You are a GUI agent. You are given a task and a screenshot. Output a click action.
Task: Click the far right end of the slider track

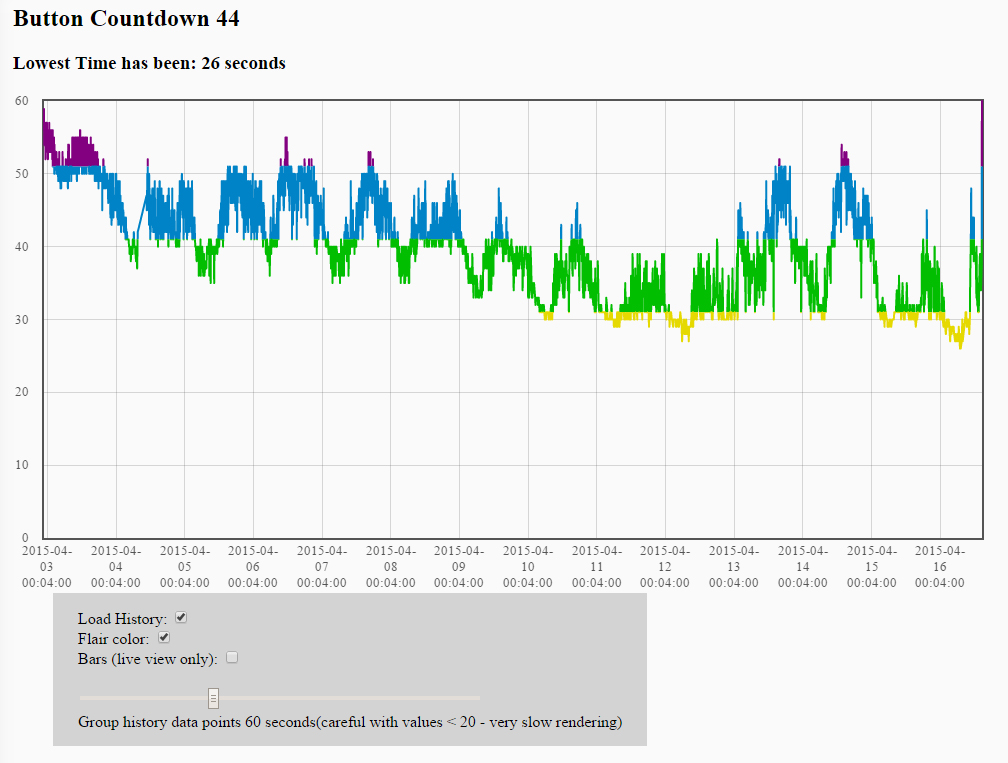[478, 697]
